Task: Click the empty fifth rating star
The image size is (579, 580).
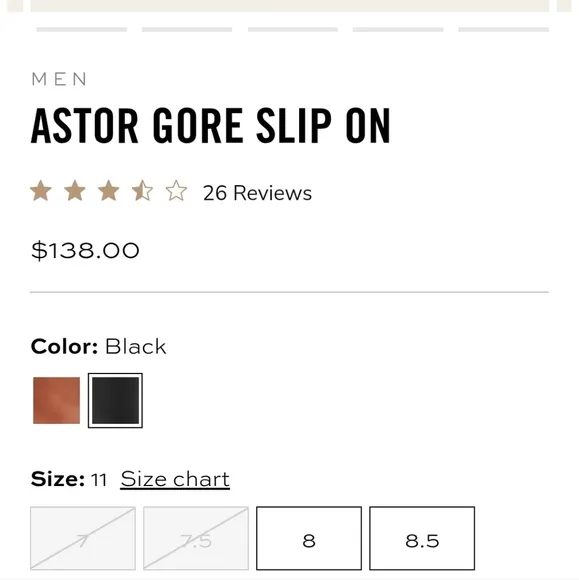Action: (x=176, y=191)
